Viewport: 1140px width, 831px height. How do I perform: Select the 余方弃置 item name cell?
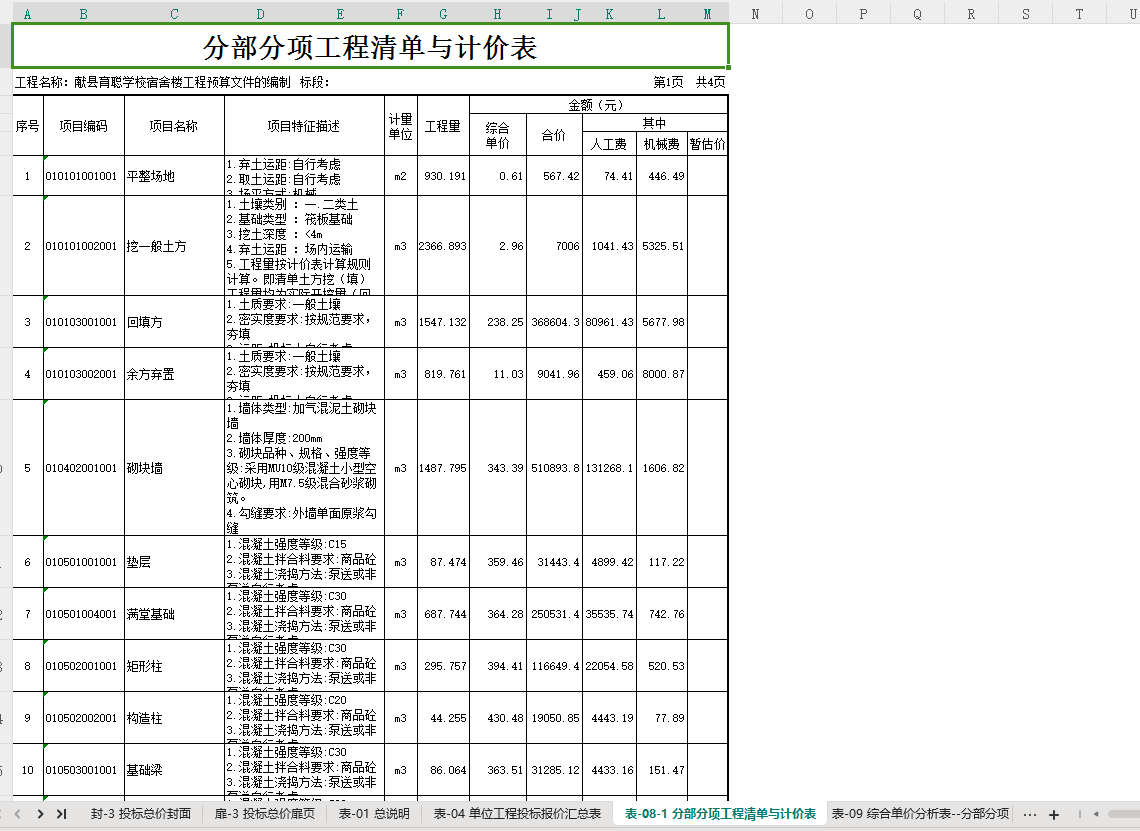click(x=174, y=374)
